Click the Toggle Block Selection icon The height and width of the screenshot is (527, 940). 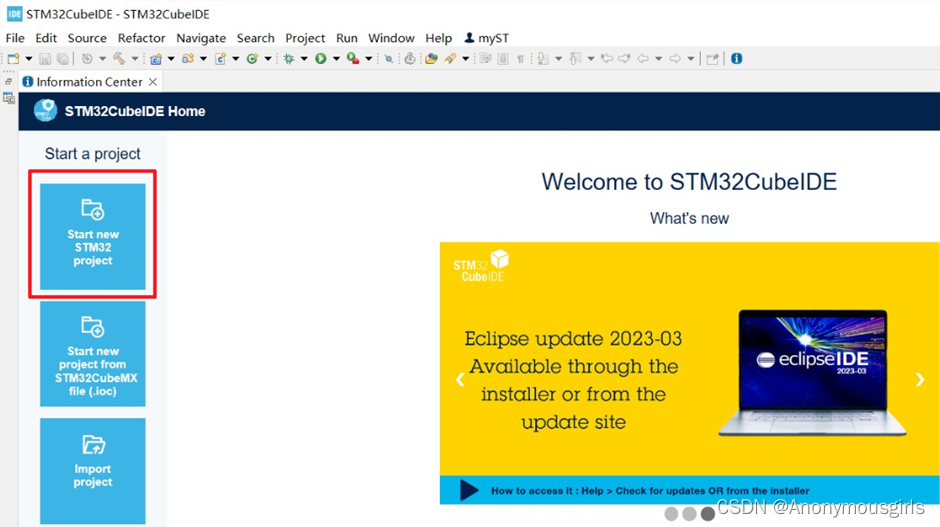tap(503, 59)
